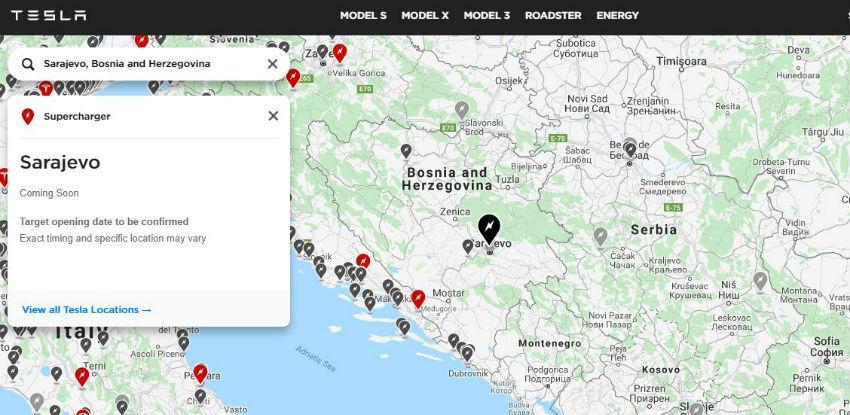This screenshot has width=850, height=415.
Task: Click the Podgorica city label
Action: (x=548, y=374)
